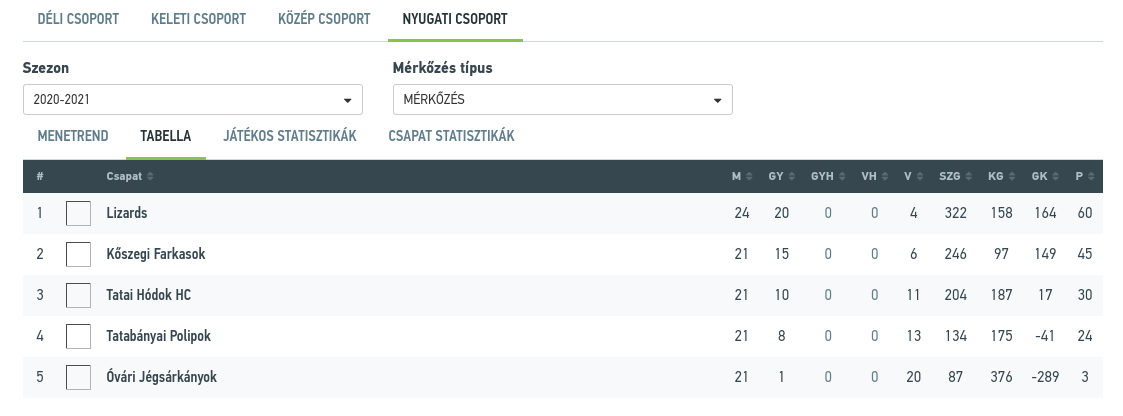Select the Közép Csoport tab
1123x416 pixels.
click(x=324, y=19)
